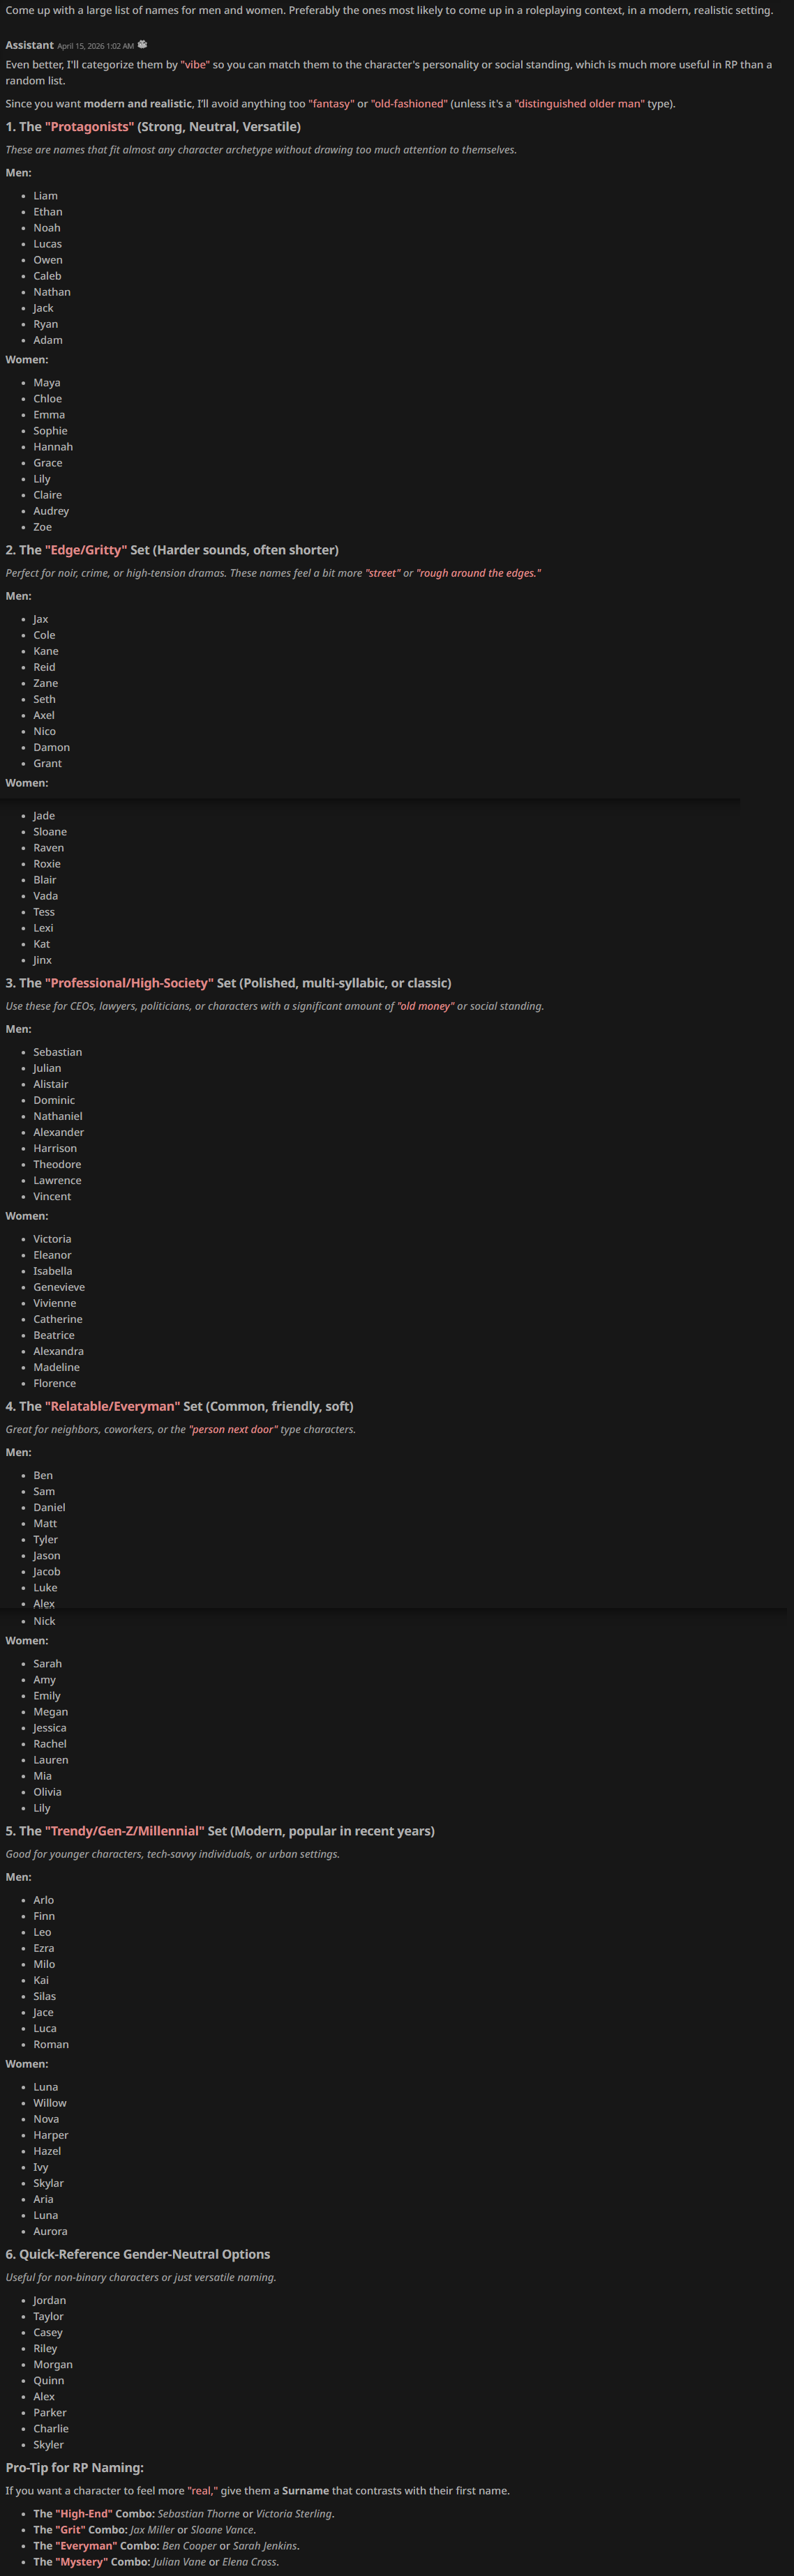Select the name 'Kane'
Screen dimensions: 794x2576
tap(46, 651)
